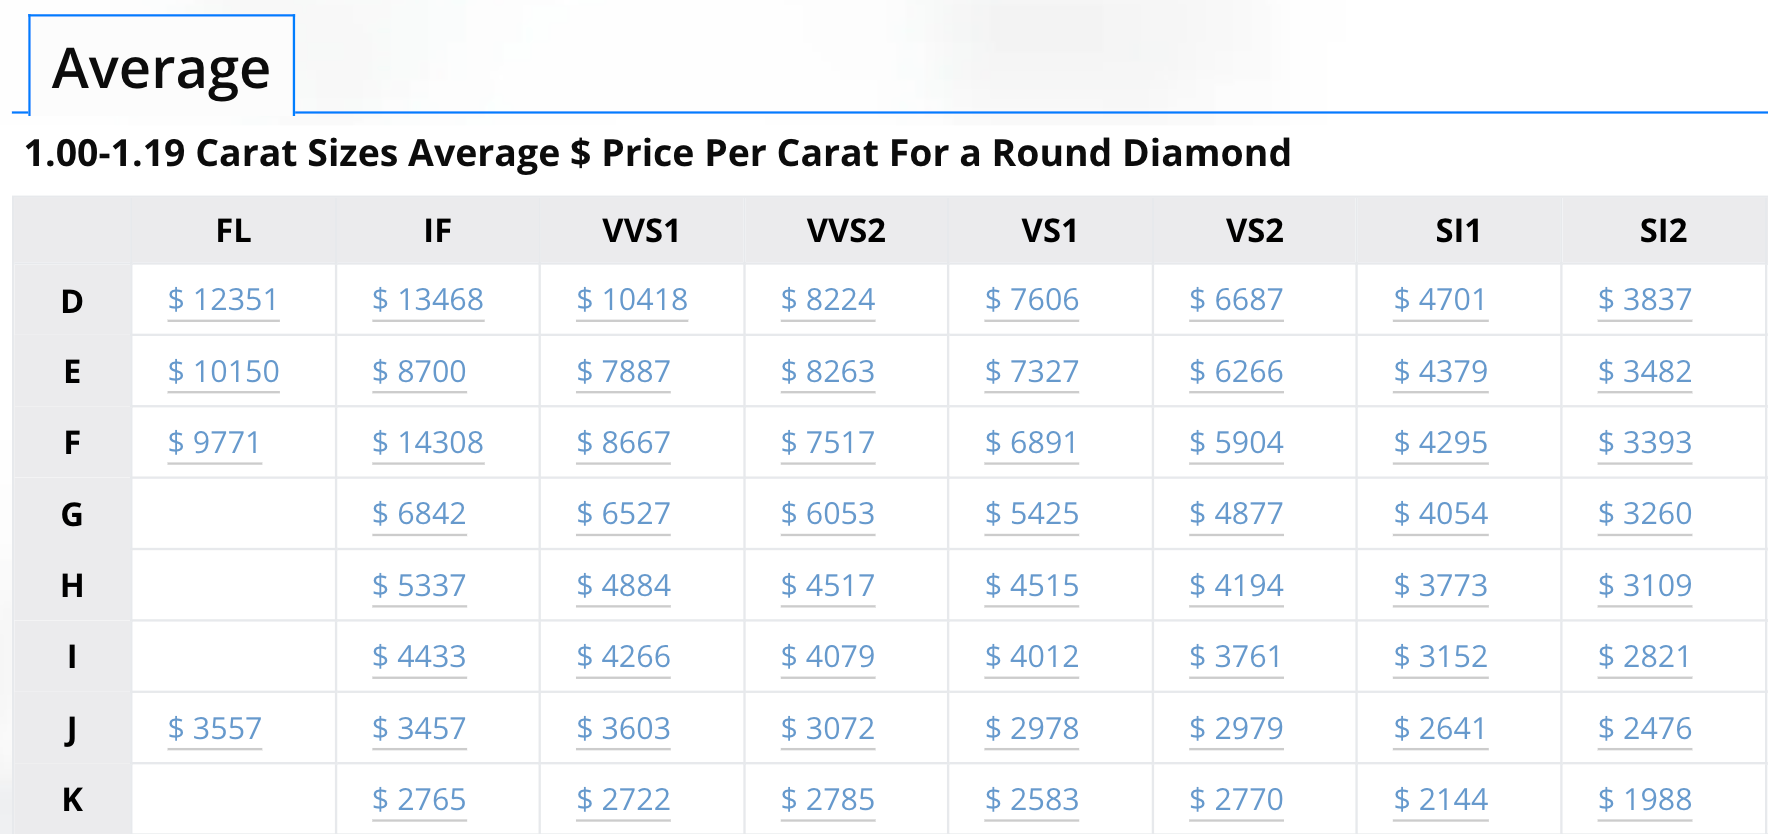Open the $ 1988 K SI2 price
Image resolution: width=1768 pixels, height=834 pixels.
(x=1645, y=800)
